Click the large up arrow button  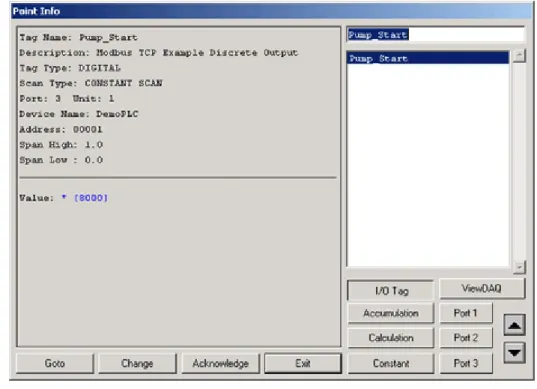tap(514, 325)
